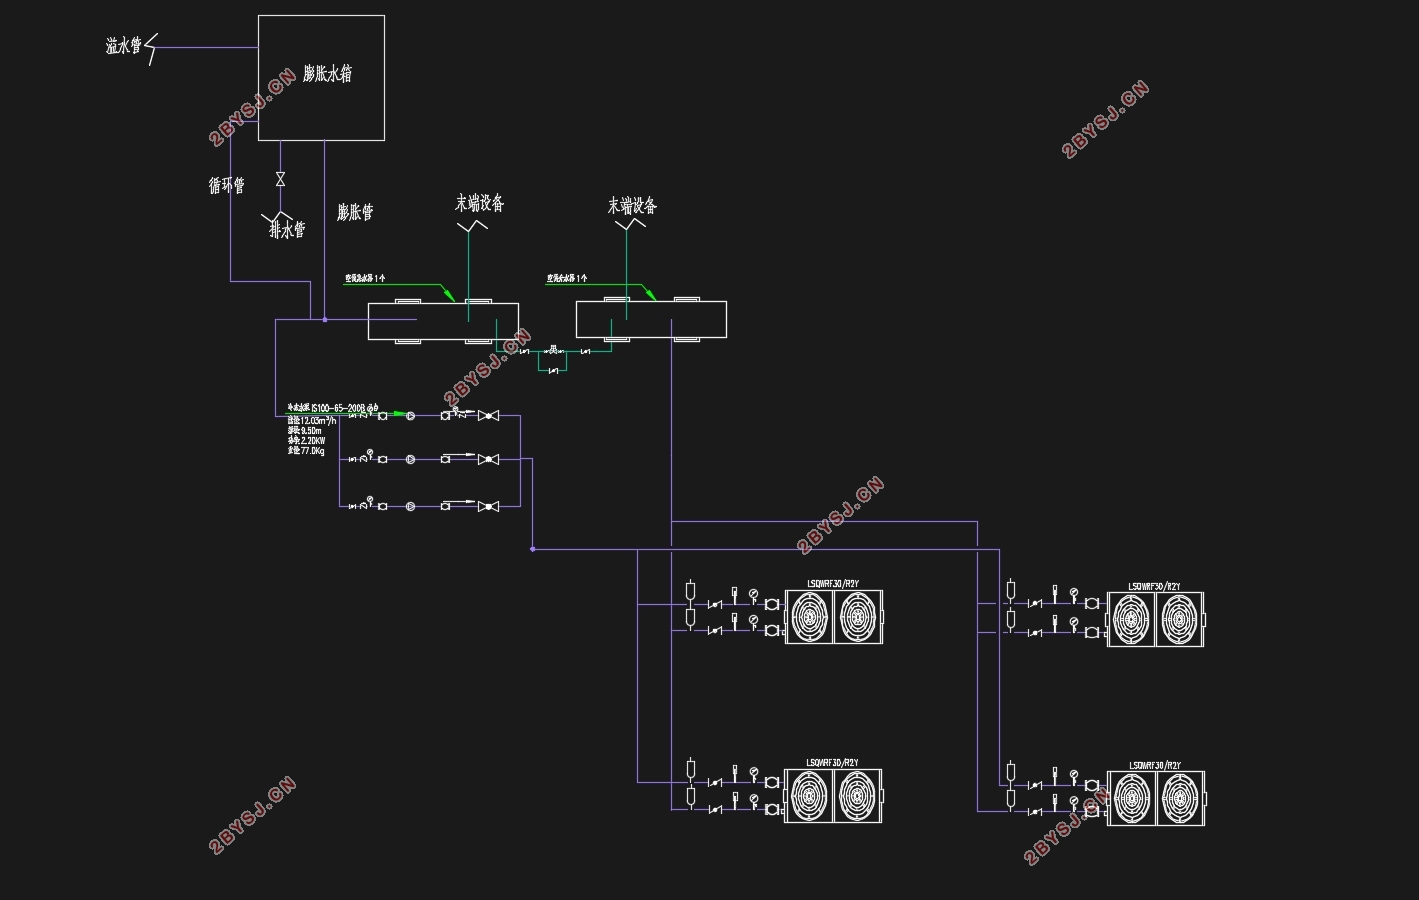Viewport: 1419px width, 900px height.
Task: Select the left header tank rectangle
Action: click(443, 321)
